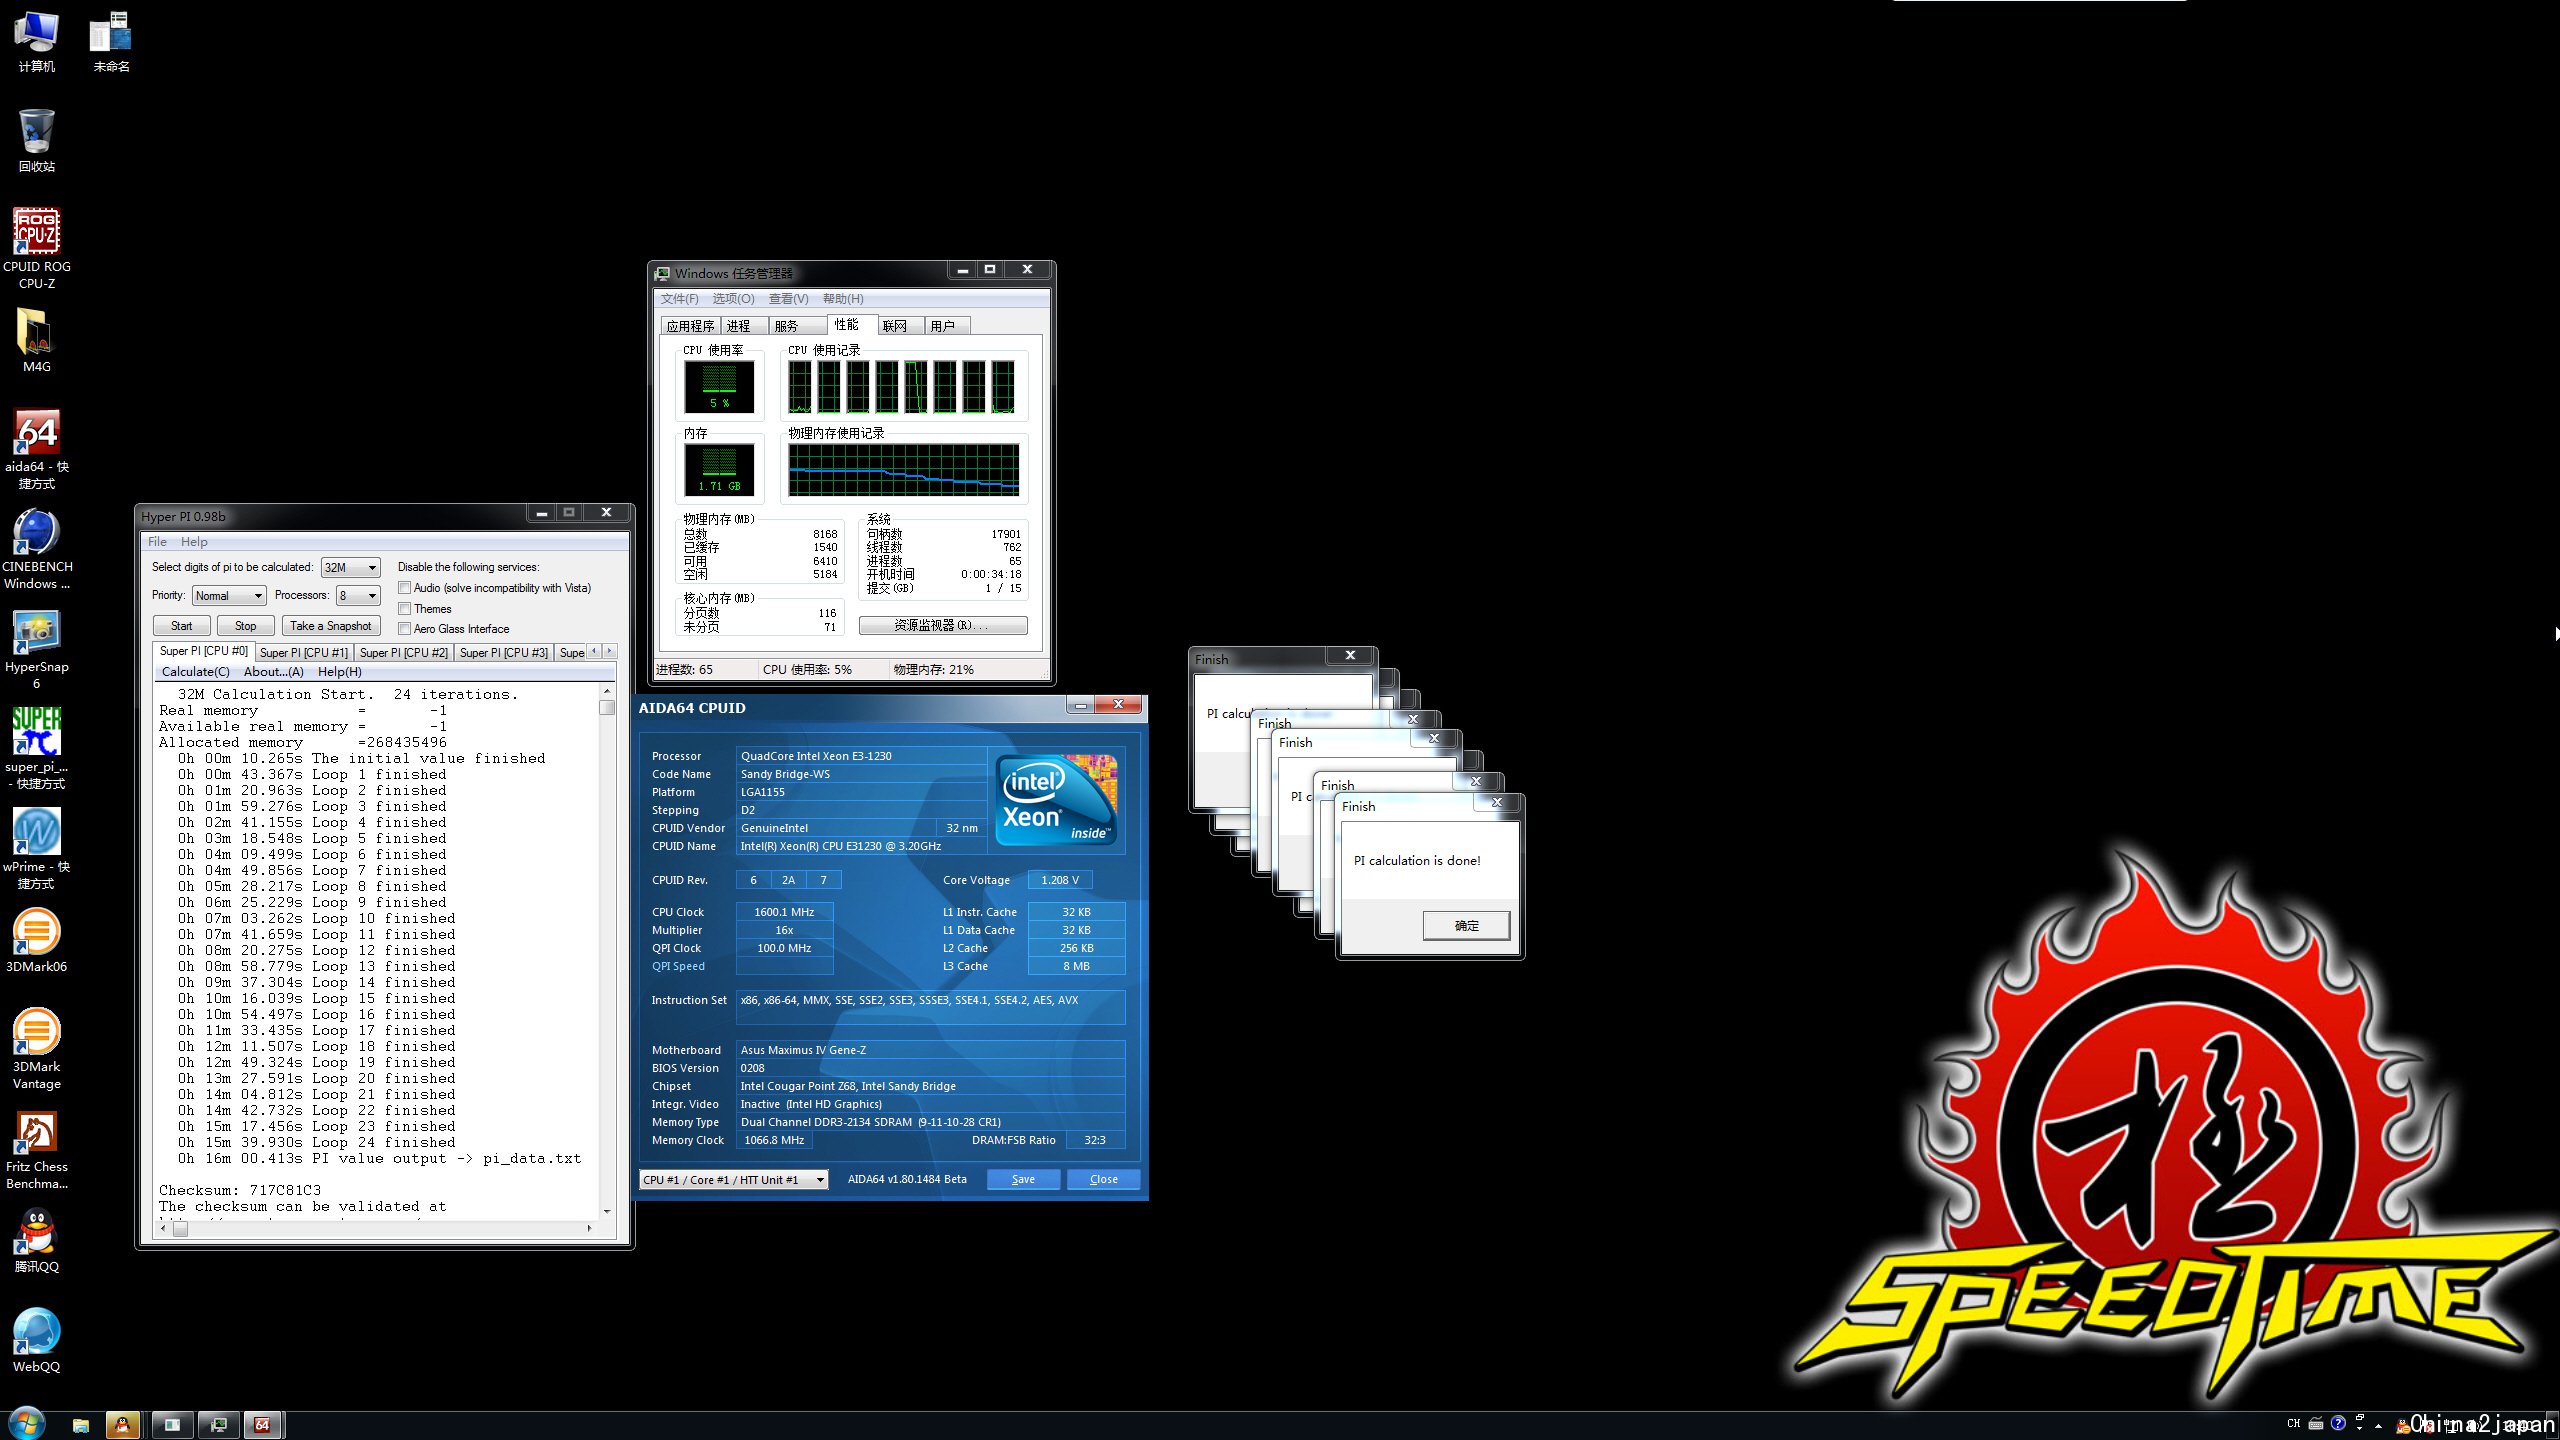2560x1440 pixels.
Task: Switch to Task Manager Users tab (用户)
Action: [947, 326]
